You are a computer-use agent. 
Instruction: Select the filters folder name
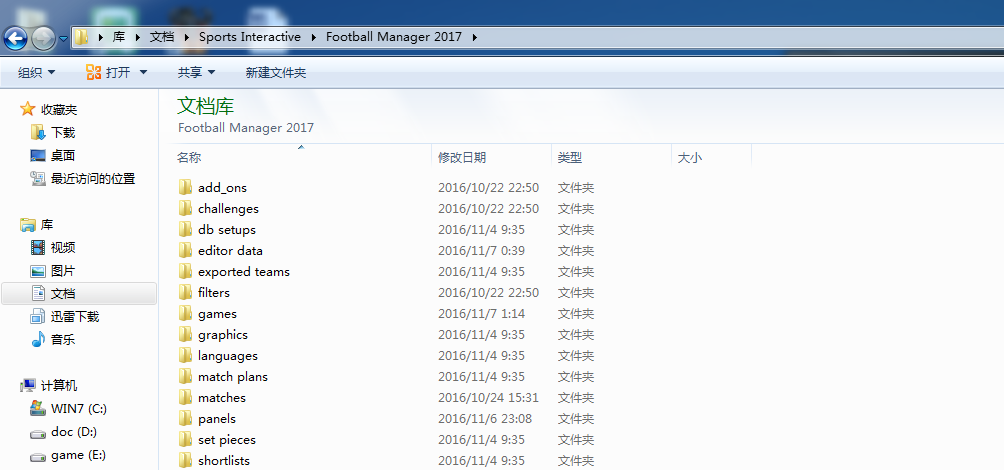(214, 293)
